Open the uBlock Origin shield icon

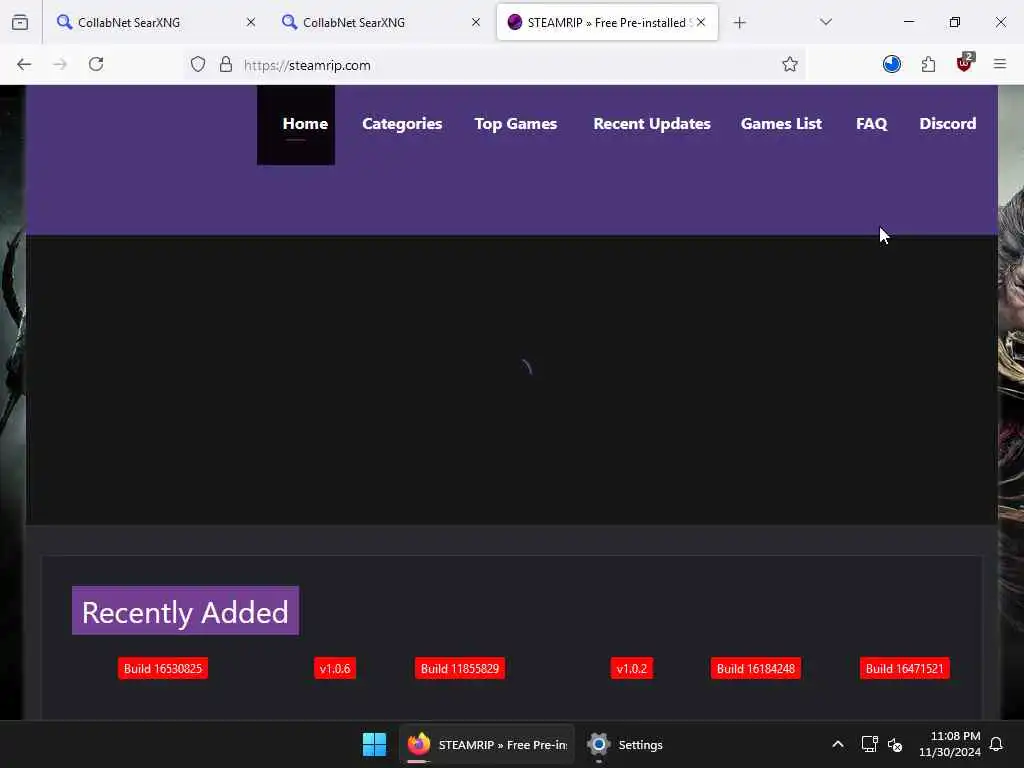pyautogui.click(x=965, y=63)
